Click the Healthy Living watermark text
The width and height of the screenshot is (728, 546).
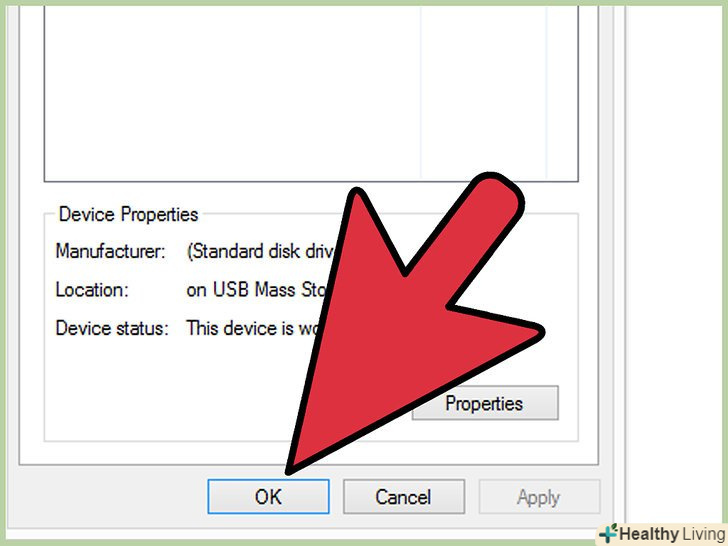(x=673, y=534)
